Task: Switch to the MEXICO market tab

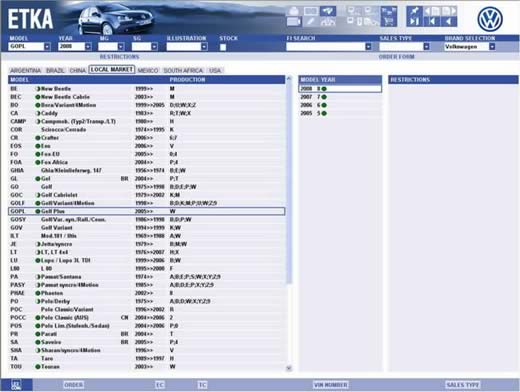Action: point(148,70)
